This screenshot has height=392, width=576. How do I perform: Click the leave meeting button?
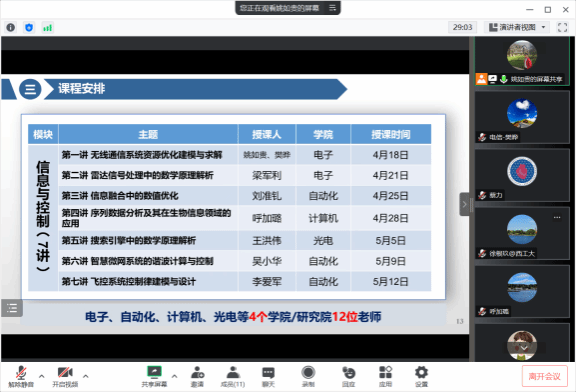[x=544, y=376]
